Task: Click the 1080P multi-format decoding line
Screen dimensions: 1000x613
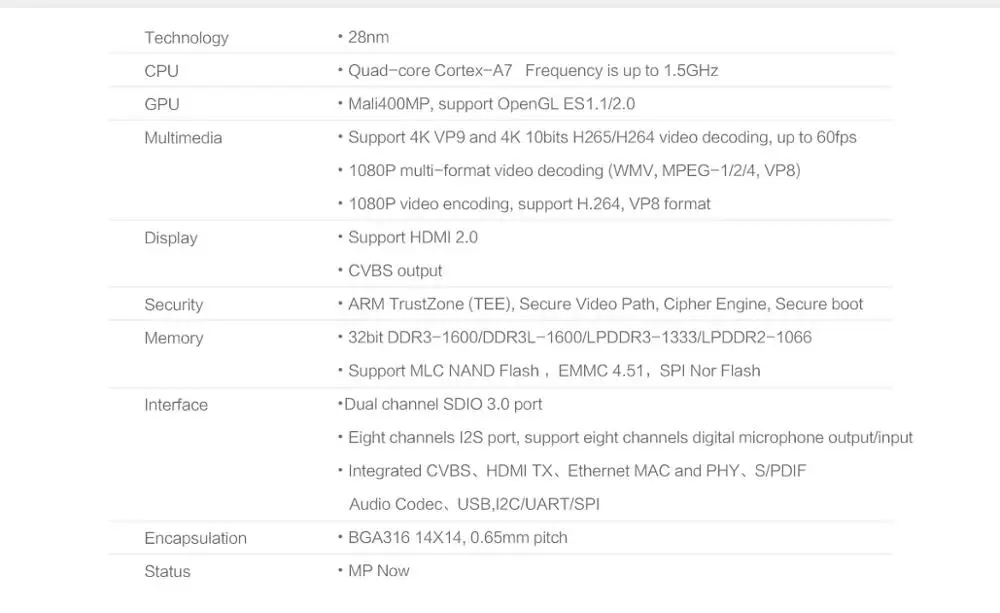Action: click(x=574, y=170)
